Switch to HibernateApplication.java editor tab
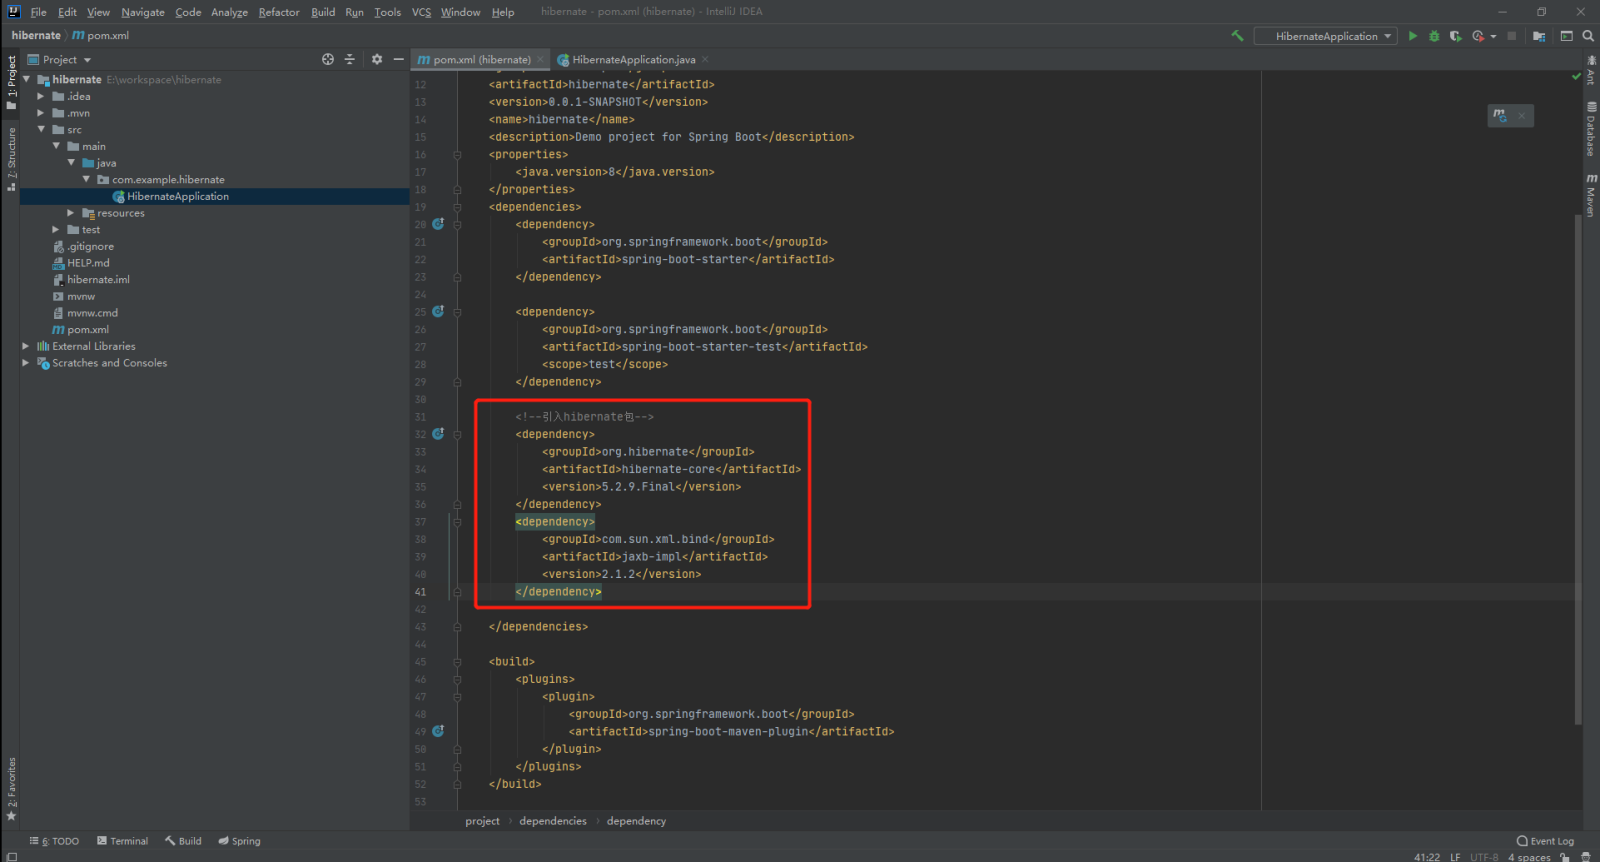The height and width of the screenshot is (862, 1600). pos(633,60)
